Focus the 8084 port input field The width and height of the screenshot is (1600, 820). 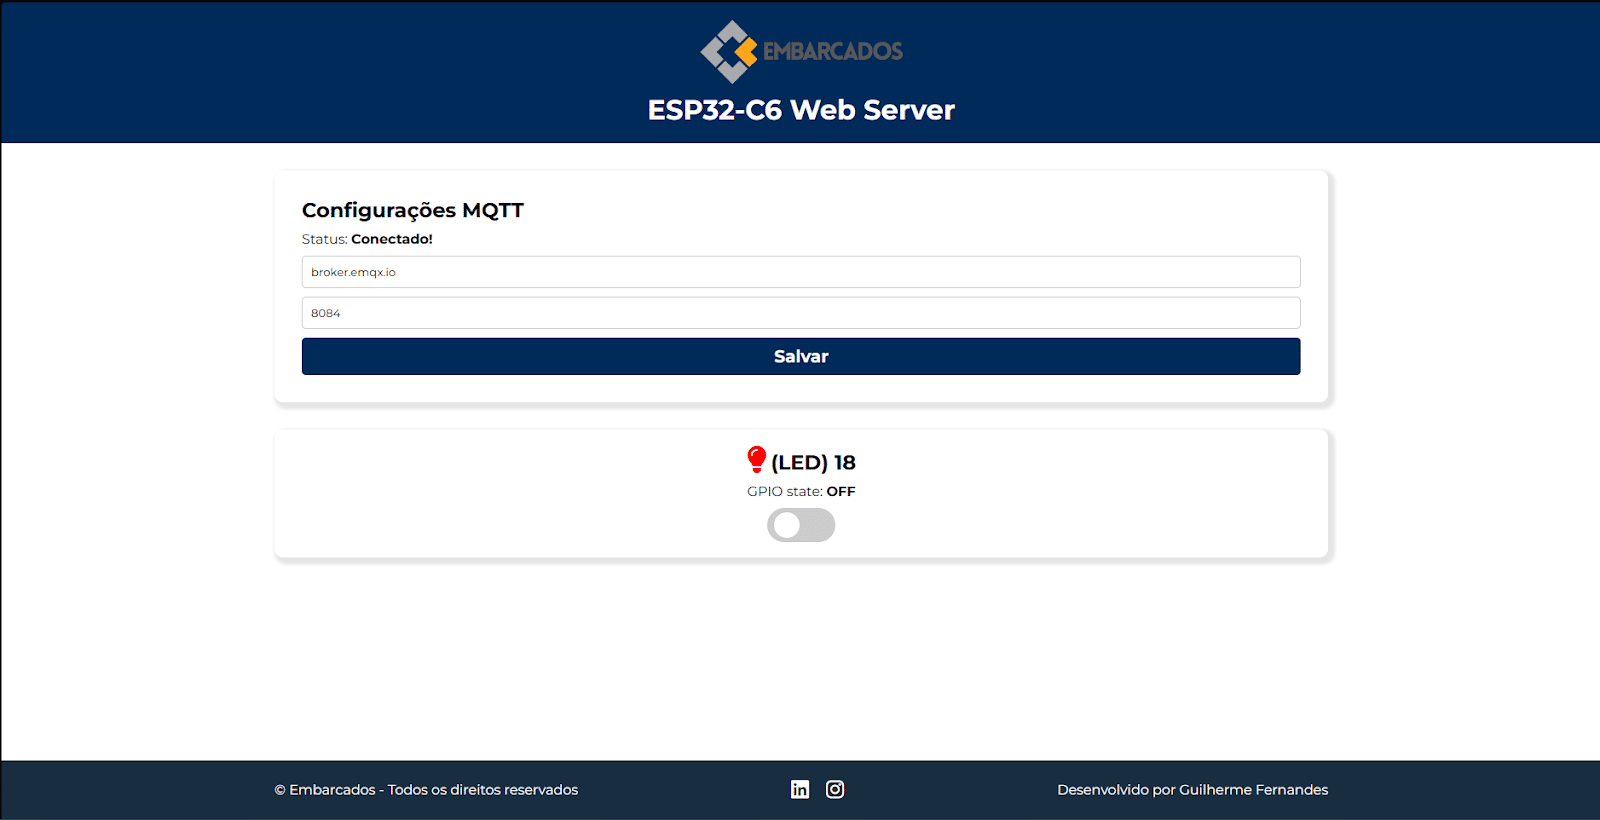[x=800, y=313]
